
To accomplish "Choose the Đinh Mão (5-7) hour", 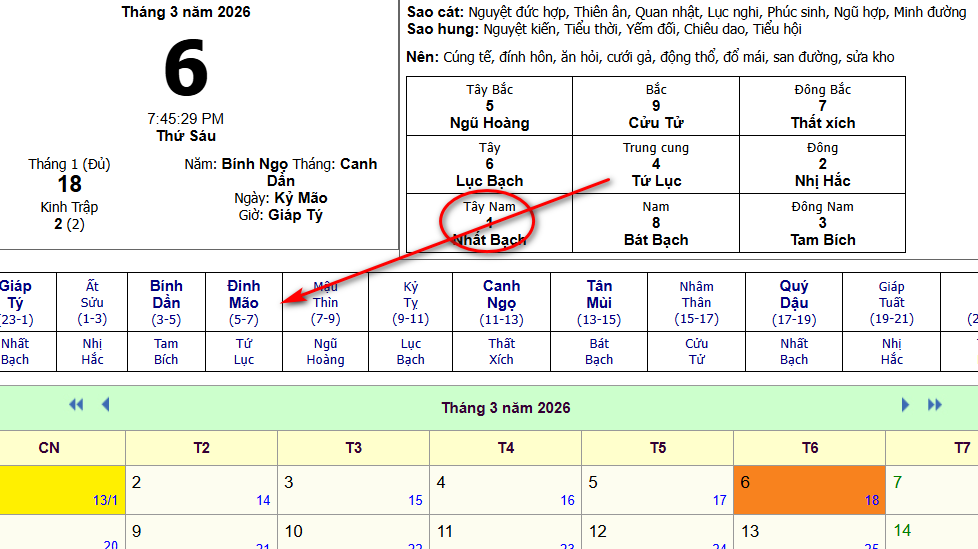I will point(243,302).
